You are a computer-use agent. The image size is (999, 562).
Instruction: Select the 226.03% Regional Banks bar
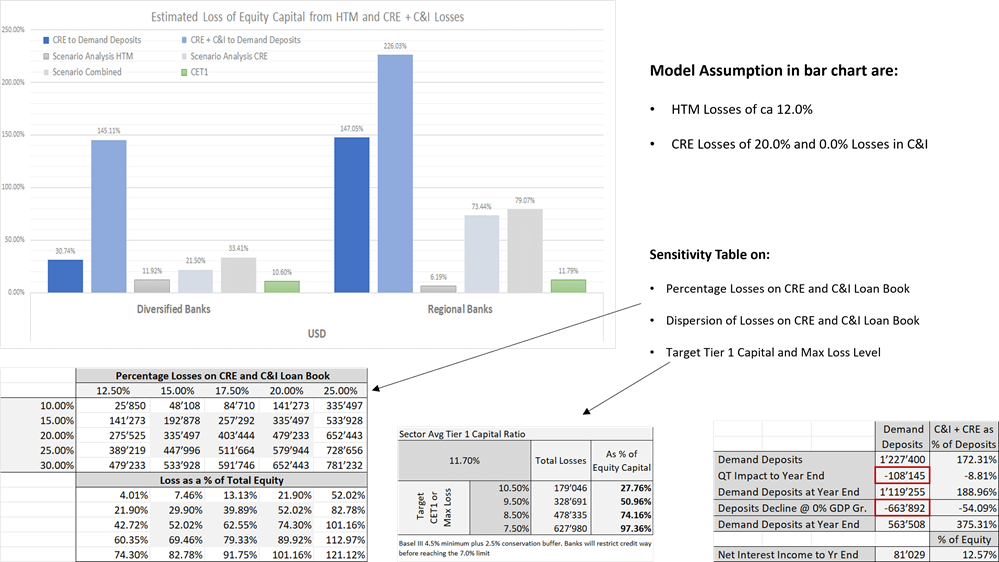pyautogui.click(x=395, y=173)
